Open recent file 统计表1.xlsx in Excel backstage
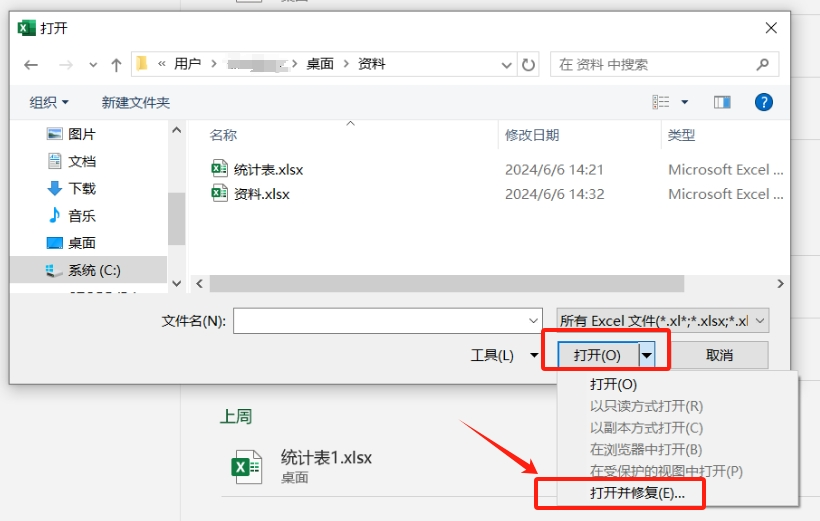The width and height of the screenshot is (820, 521). click(x=326, y=458)
